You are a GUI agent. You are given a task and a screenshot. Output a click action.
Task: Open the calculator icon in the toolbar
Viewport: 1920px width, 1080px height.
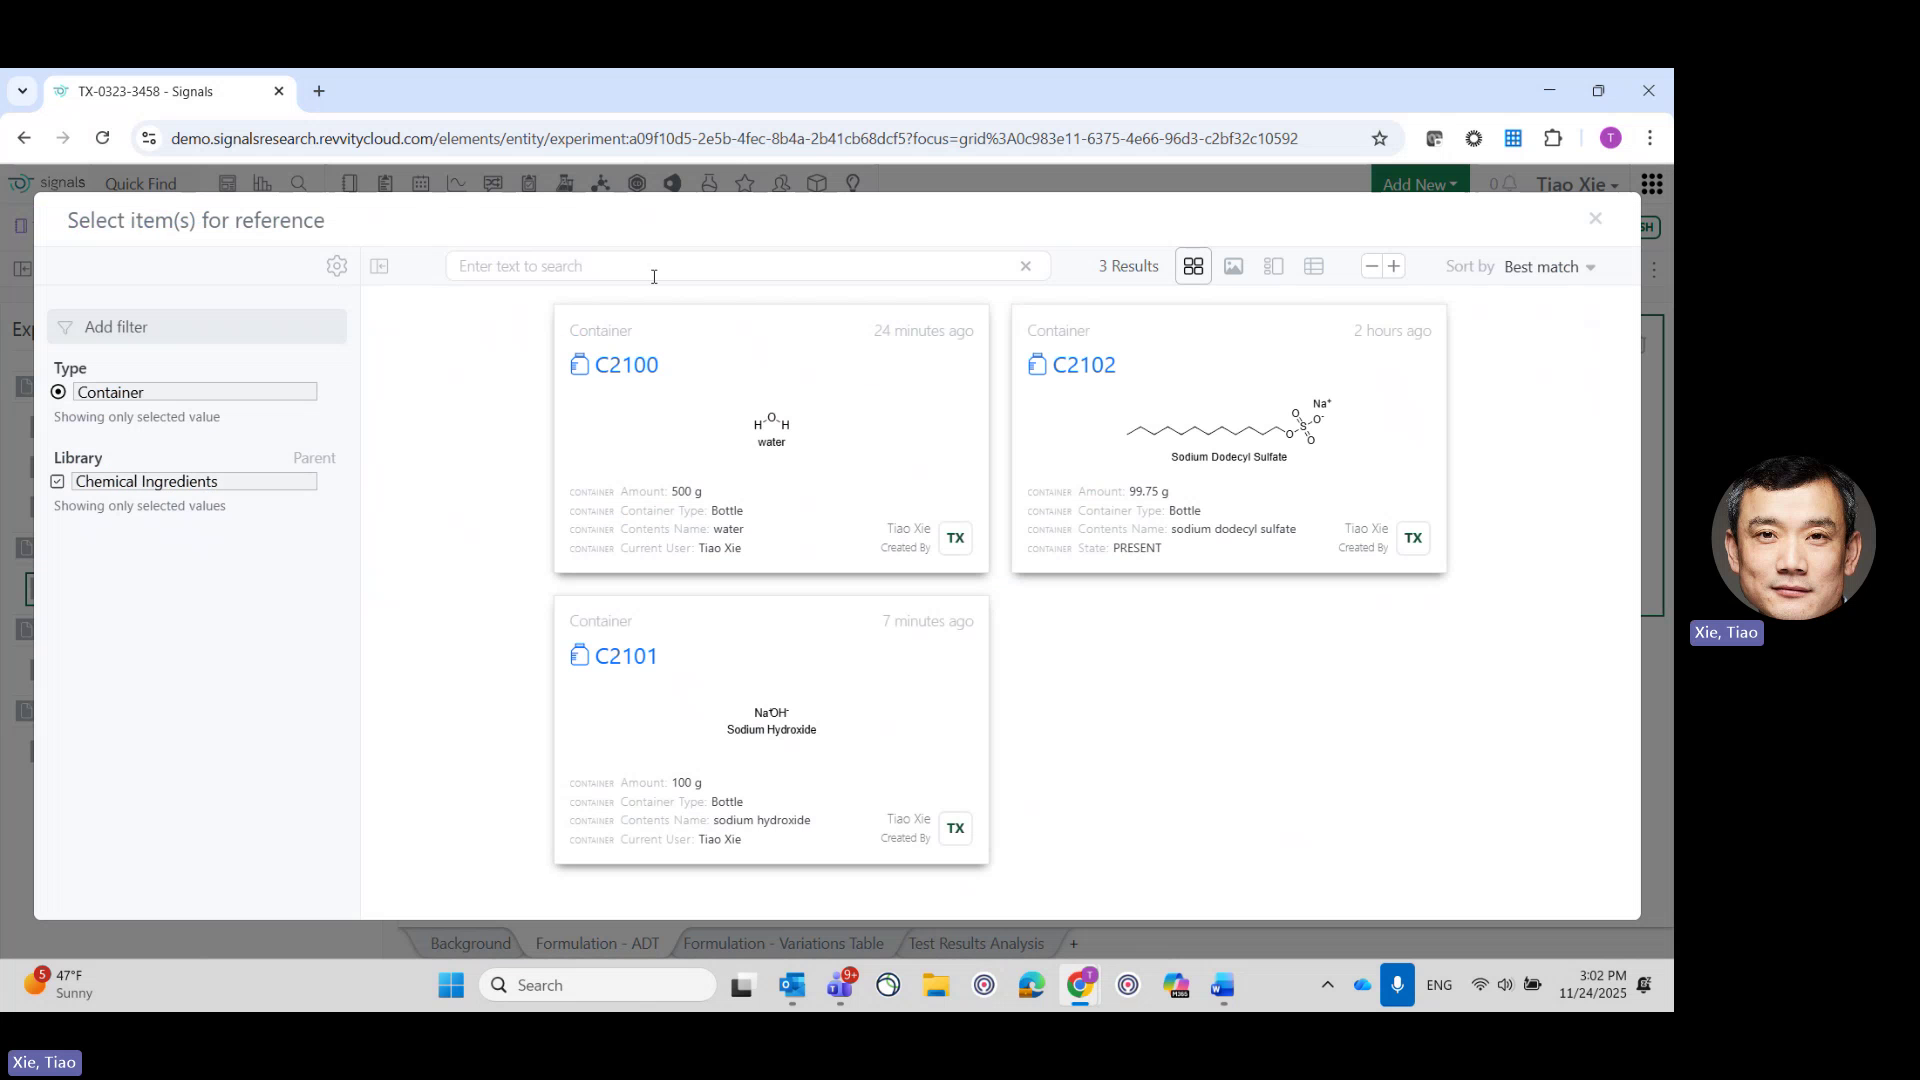(x=228, y=183)
